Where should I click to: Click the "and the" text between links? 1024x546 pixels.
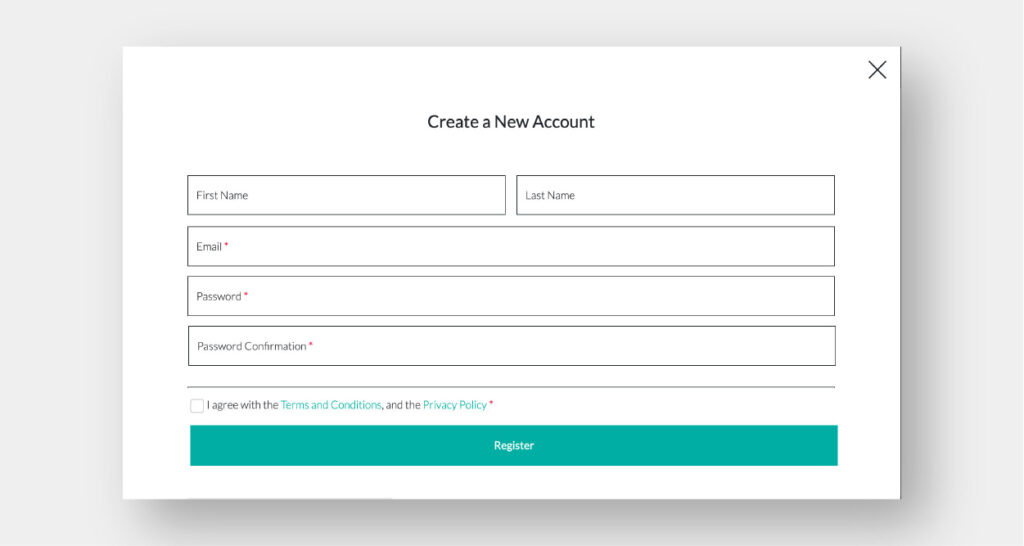[403, 405]
